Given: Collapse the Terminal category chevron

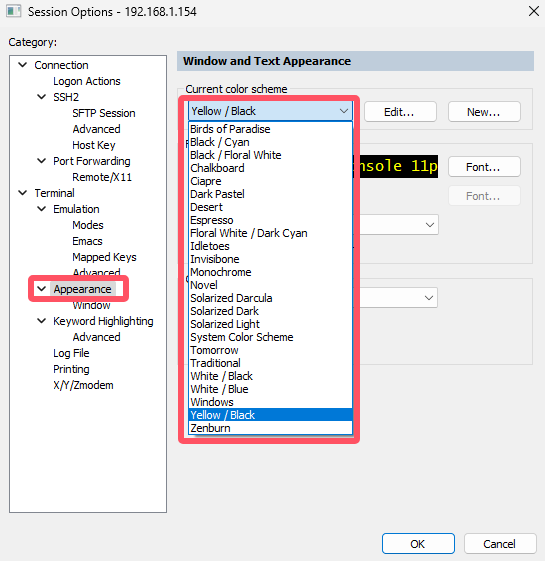Looking at the screenshot, I should 23,192.
